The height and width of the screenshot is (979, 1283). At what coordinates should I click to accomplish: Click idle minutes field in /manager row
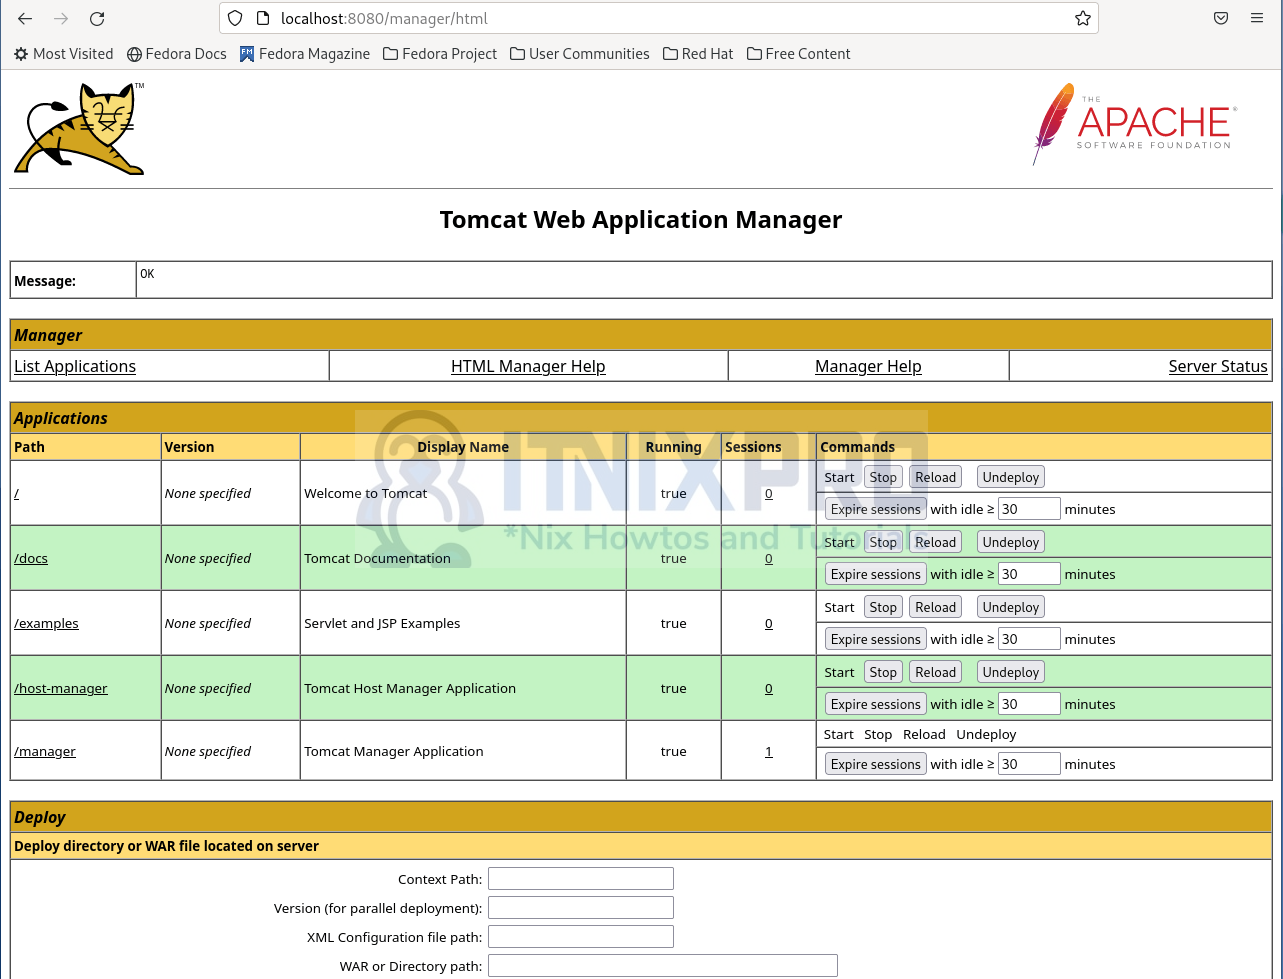pos(1029,764)
